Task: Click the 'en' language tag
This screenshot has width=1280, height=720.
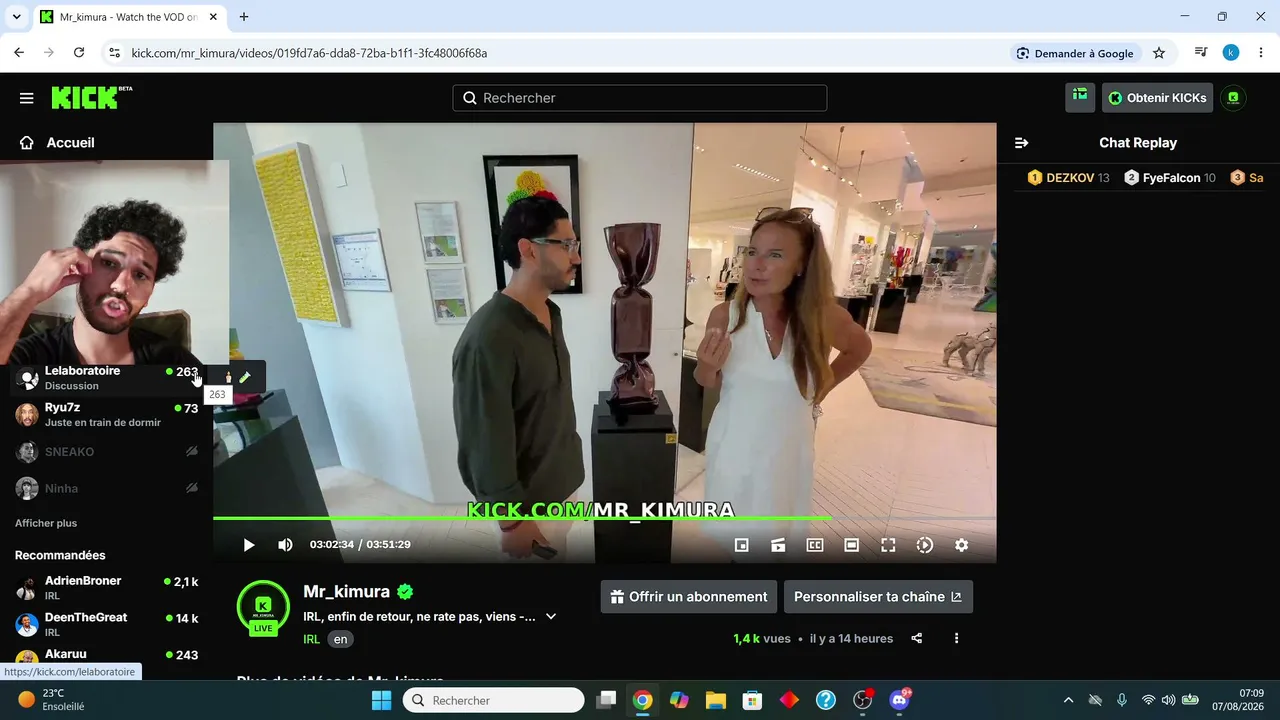Action: click(x=341, y=639)
